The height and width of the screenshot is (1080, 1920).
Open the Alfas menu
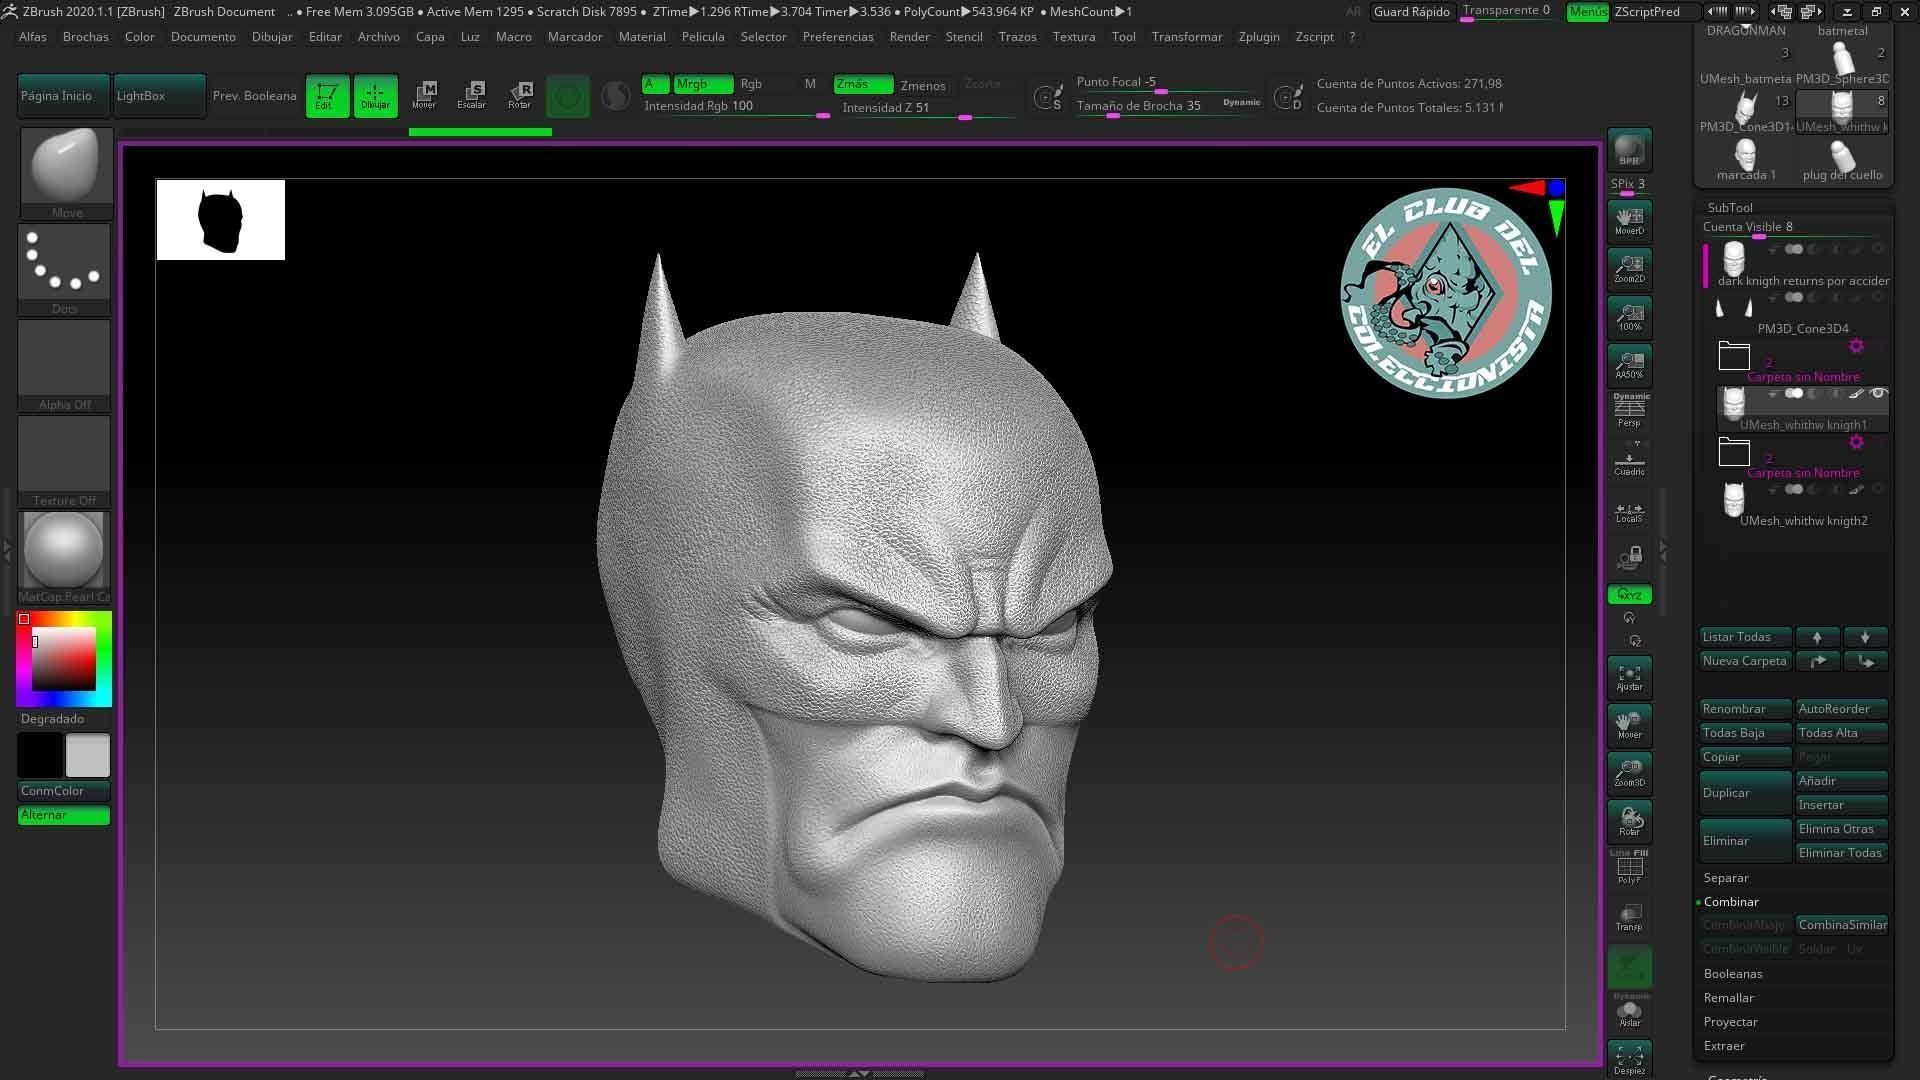click(x=32, y=36)
